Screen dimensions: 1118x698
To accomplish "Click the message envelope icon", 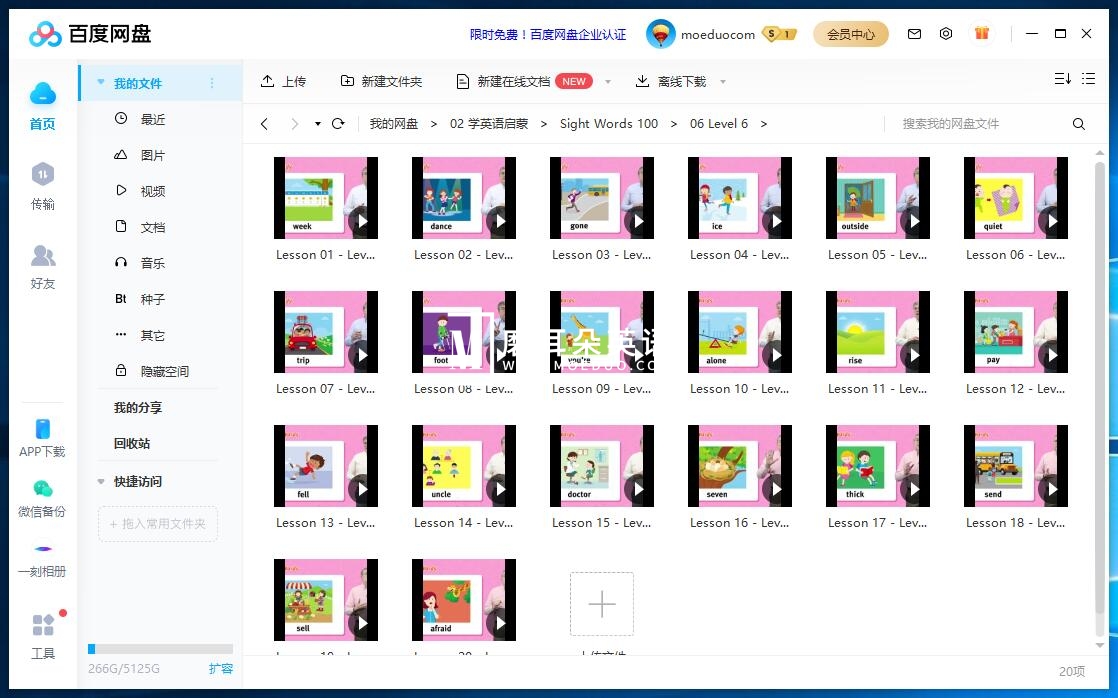I will click(x=914, y=33).
